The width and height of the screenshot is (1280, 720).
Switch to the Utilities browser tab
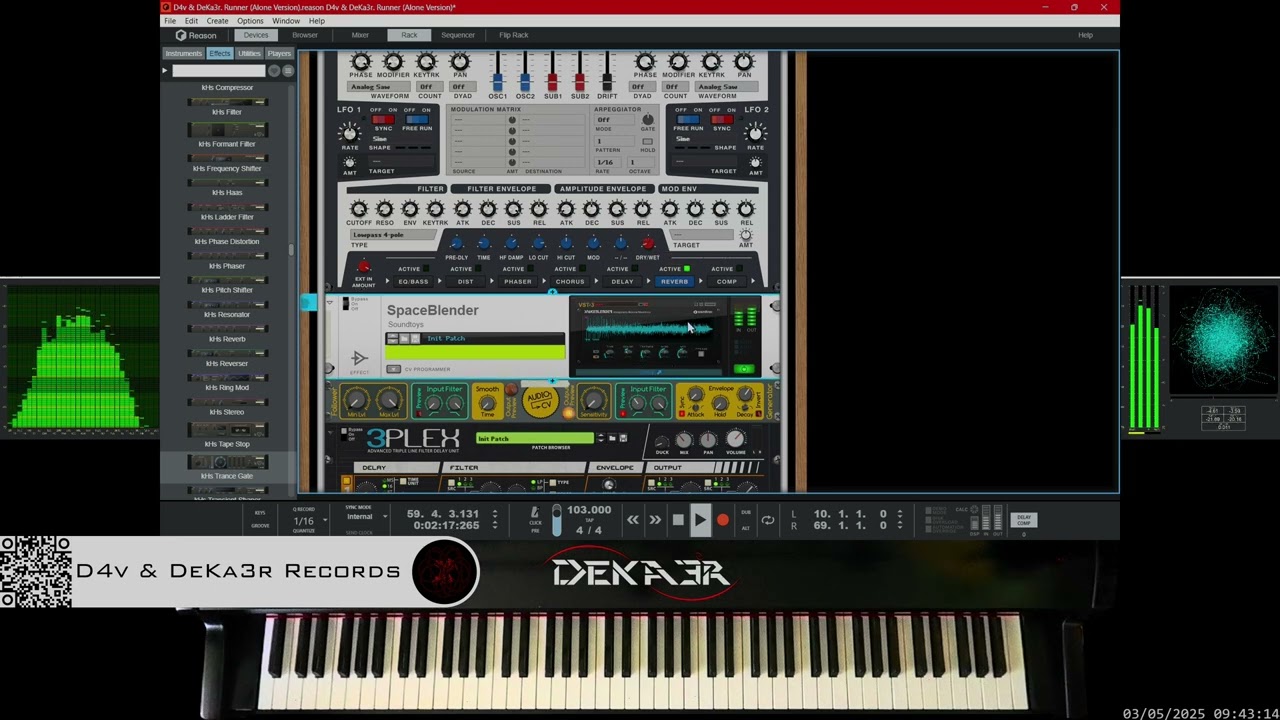(250, 53)
